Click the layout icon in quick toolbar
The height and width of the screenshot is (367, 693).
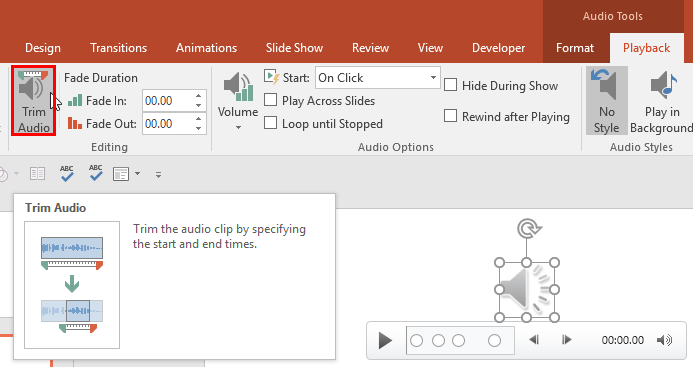click(x=121, y=174)
